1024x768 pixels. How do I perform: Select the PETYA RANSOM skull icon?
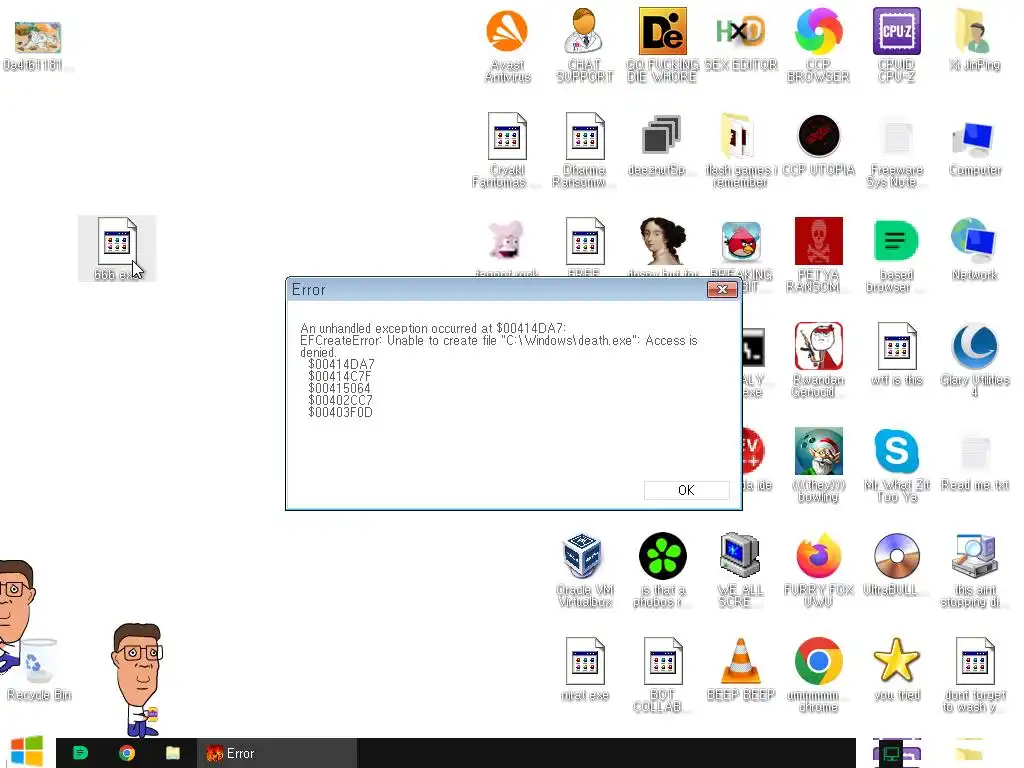click(x=818, y=255)
